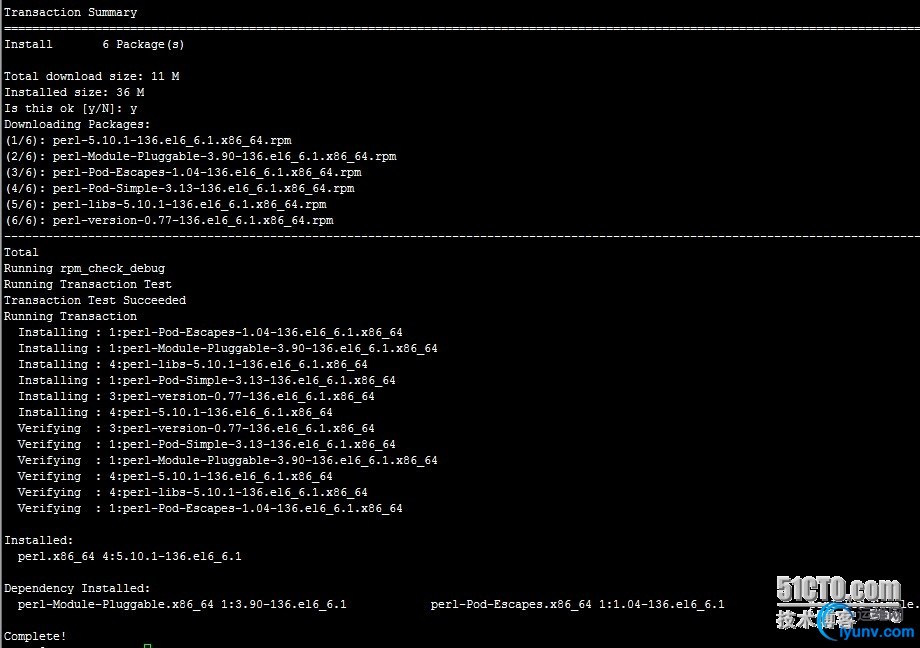Click the 'Installing : 4:perl-libs-5.10.1' line
Viewport: 920px width, 648px height.
pyautogui.click(x=192, y=364)
